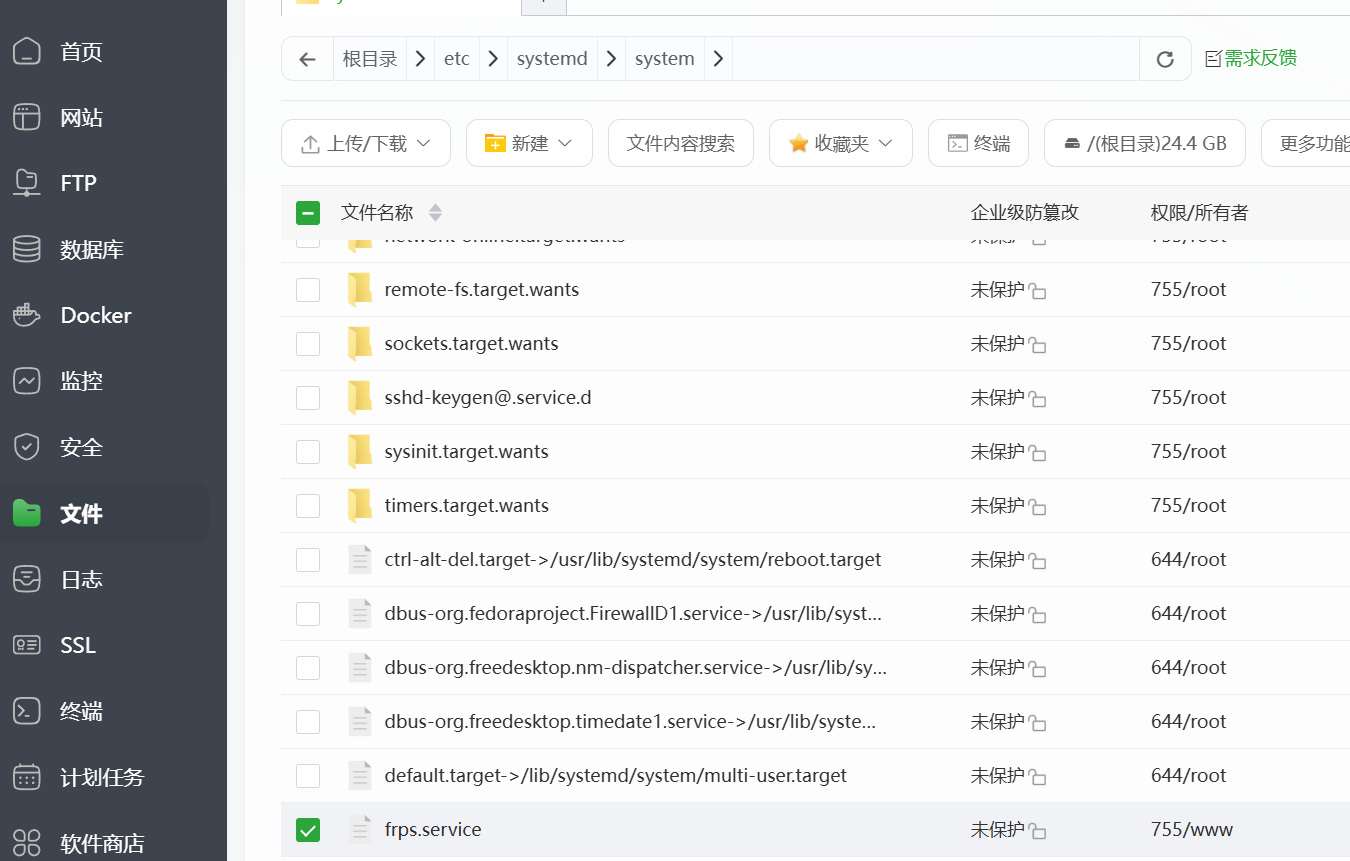
Task: Open the New (新建) dropdown
Action: click(529, 143)
